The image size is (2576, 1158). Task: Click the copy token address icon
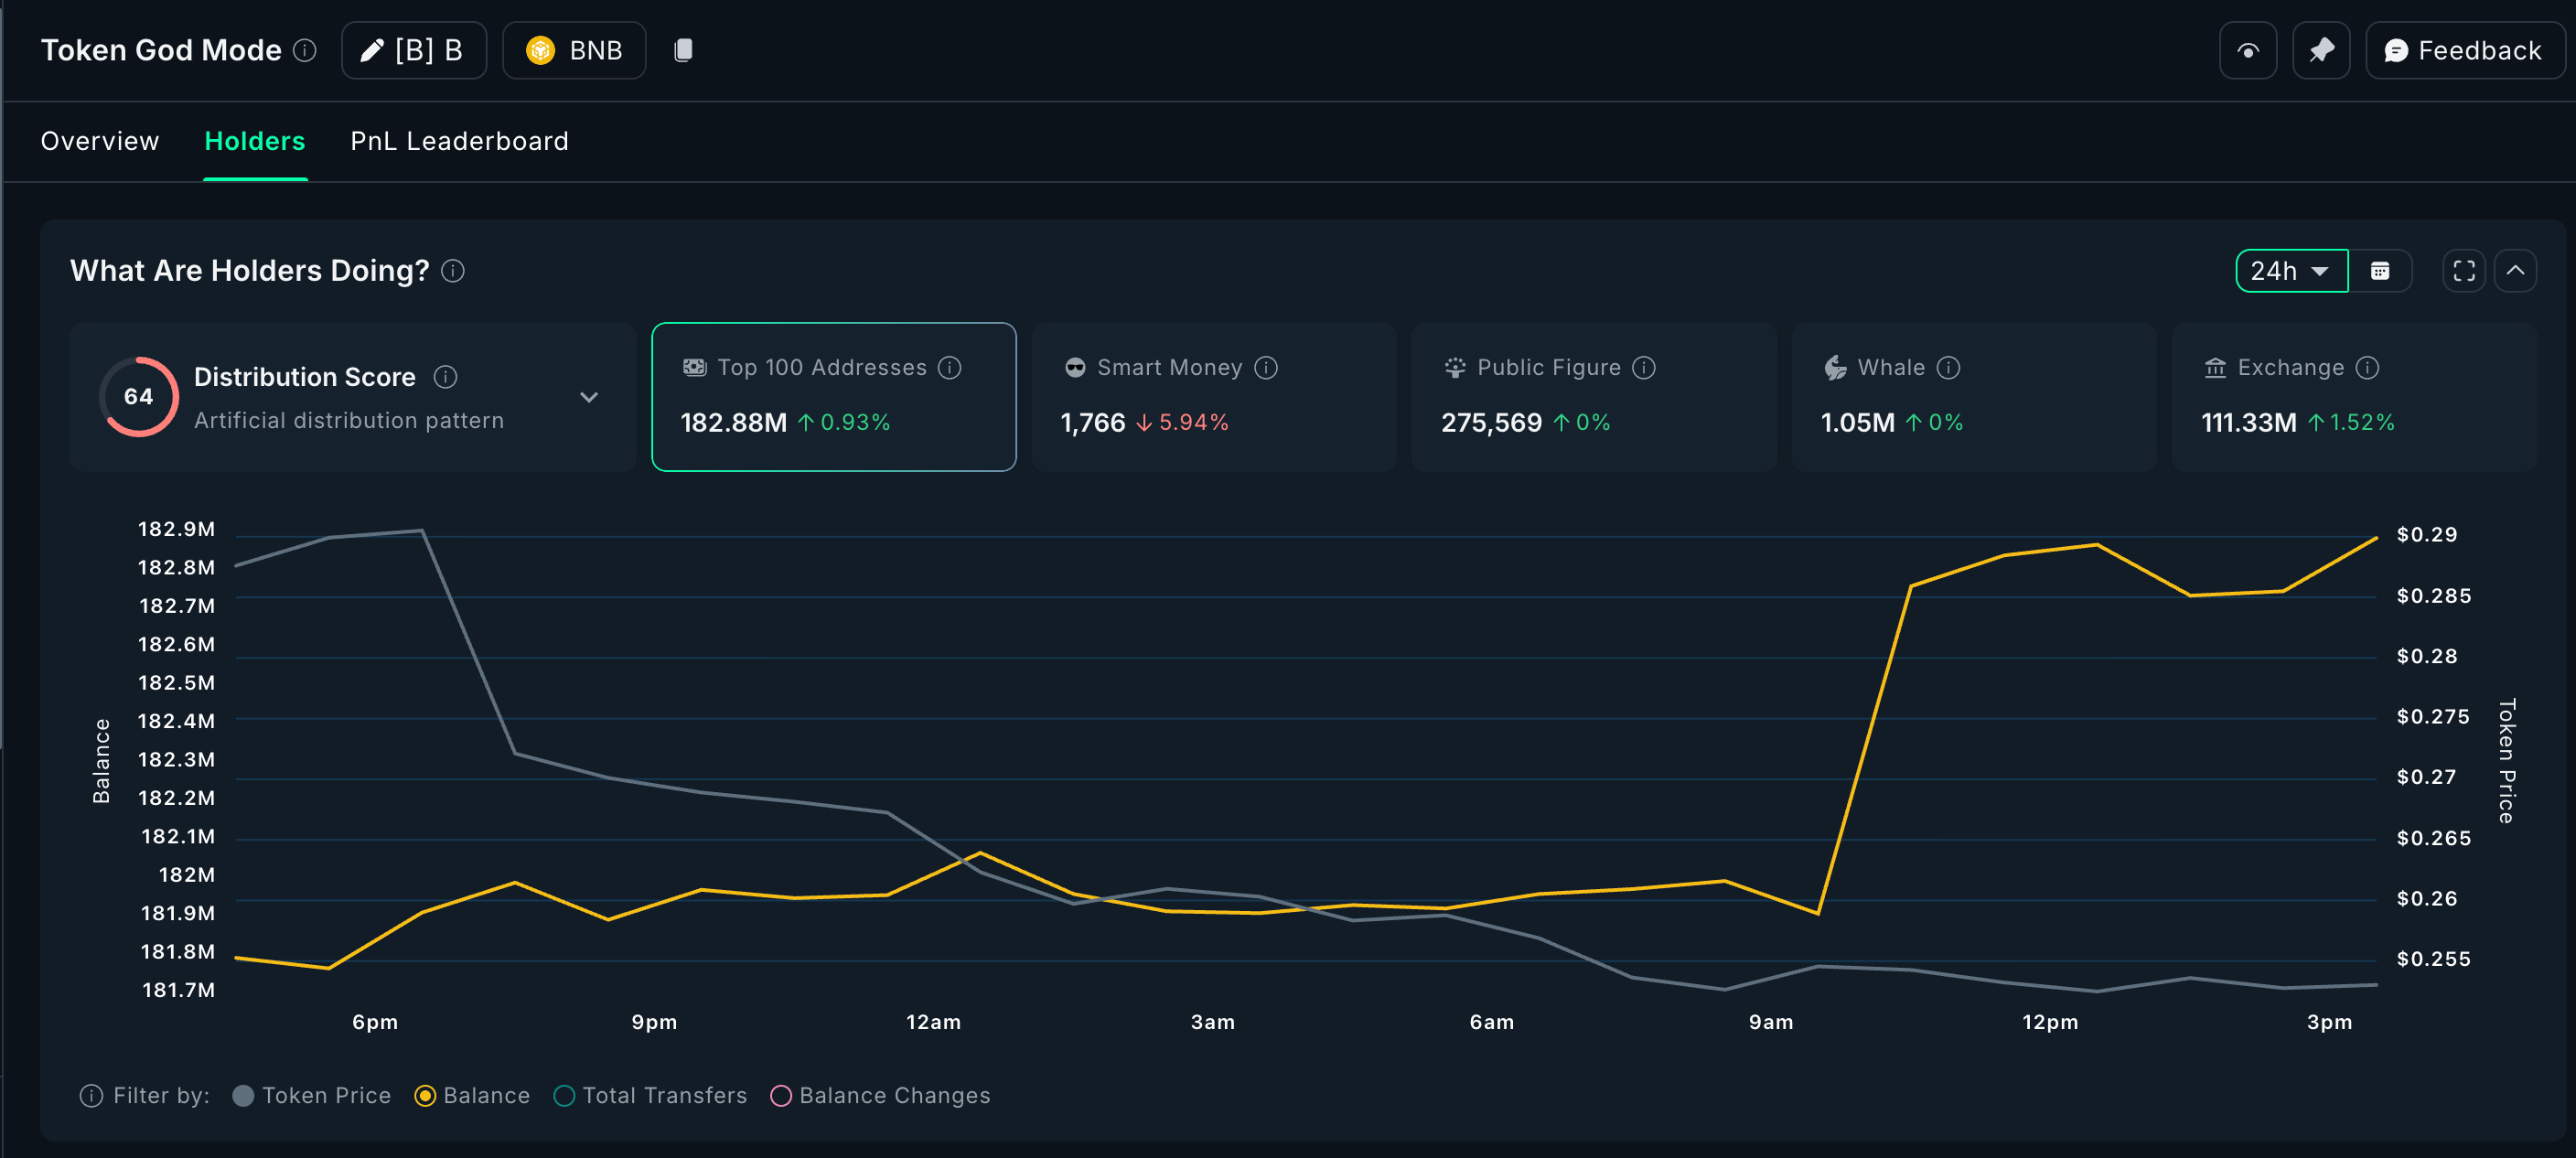(x=683, y=50)
